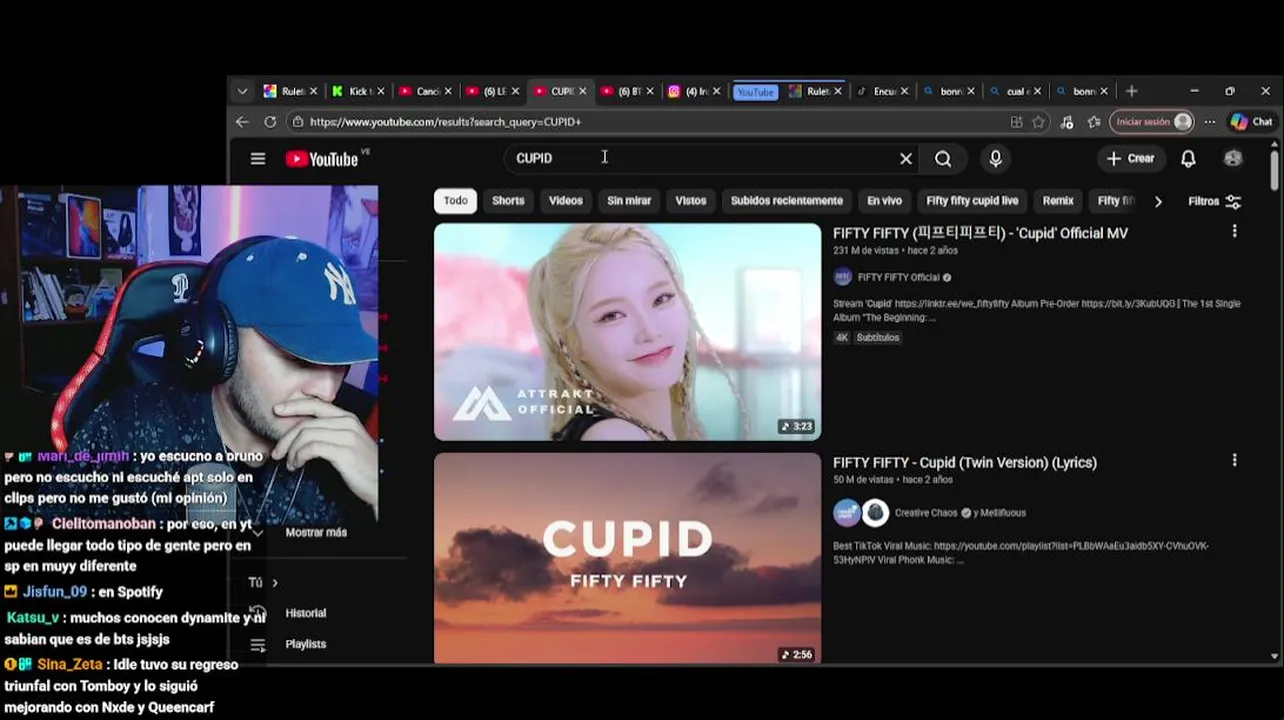Viewport: 1284px width, 720px height.
Task: Open the Crear upload menu
Action: [1131, 158]
